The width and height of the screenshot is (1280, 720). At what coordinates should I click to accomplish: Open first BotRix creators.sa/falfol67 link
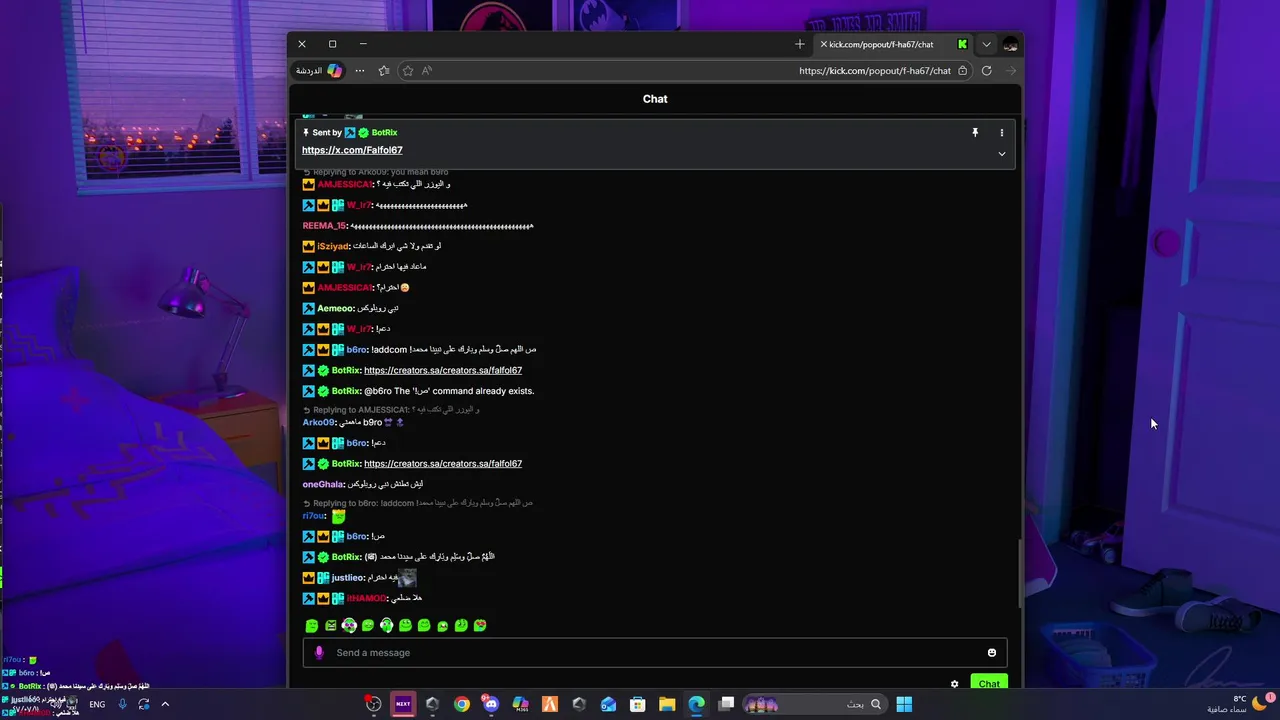(x=443, y=370)
